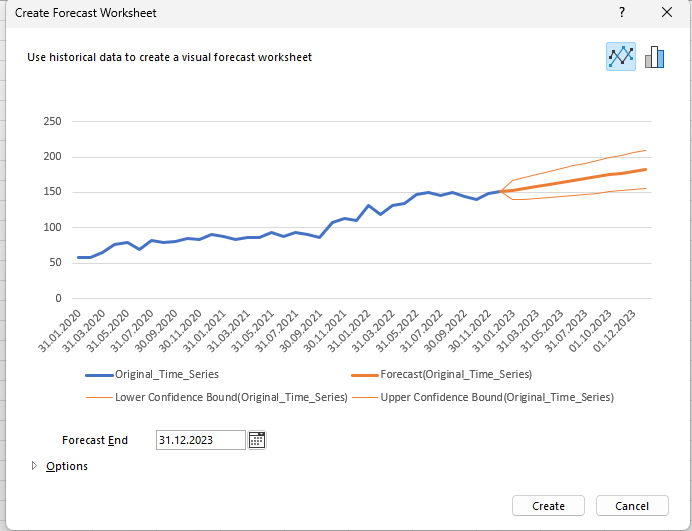This screenshot has height=531, width=692.
Task: Select the line chart type icon
Action: coord(621,56)
